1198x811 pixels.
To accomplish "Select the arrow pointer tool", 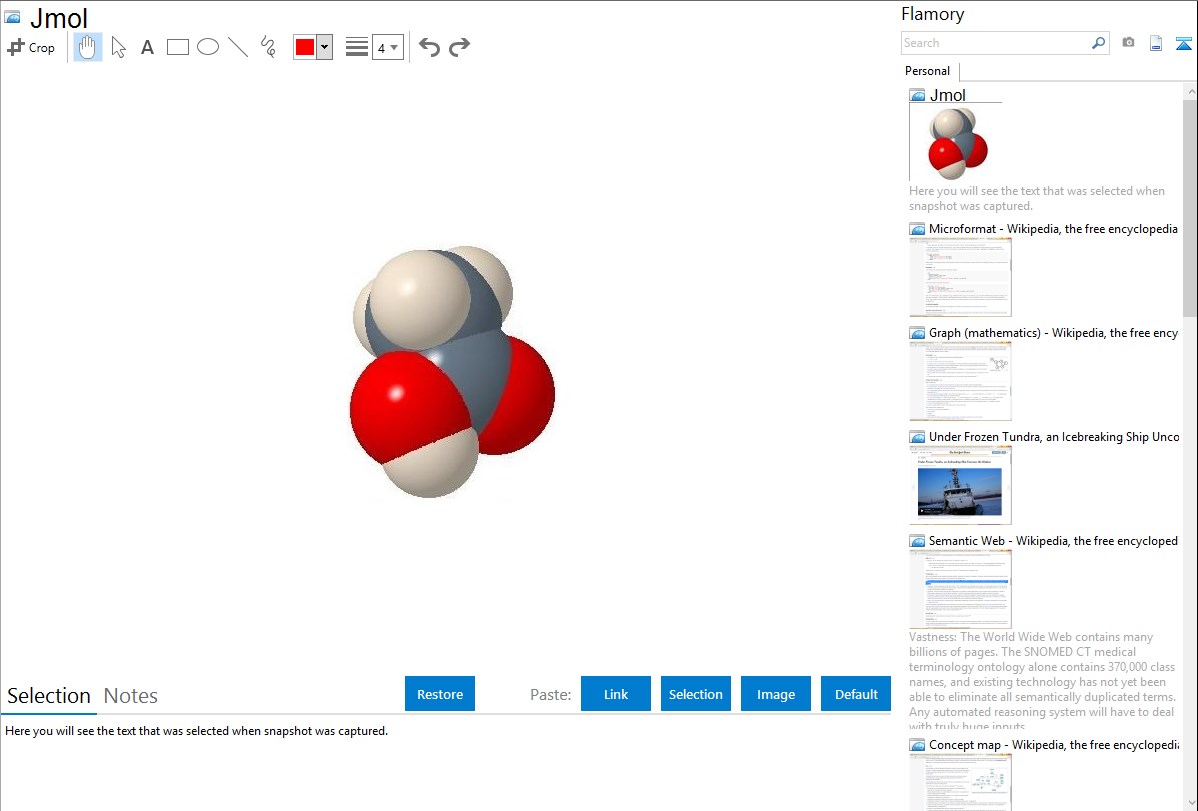I will point(118,47).
